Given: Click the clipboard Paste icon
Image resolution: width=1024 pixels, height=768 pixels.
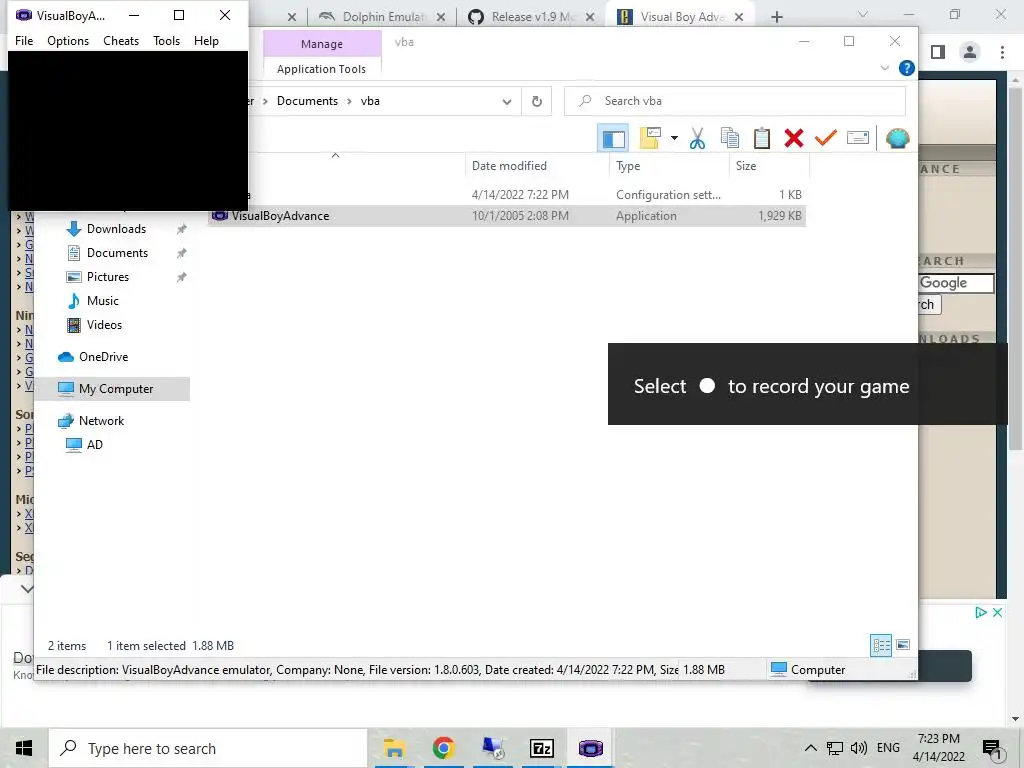Looking at the screenshot, I should coord(761,138).
